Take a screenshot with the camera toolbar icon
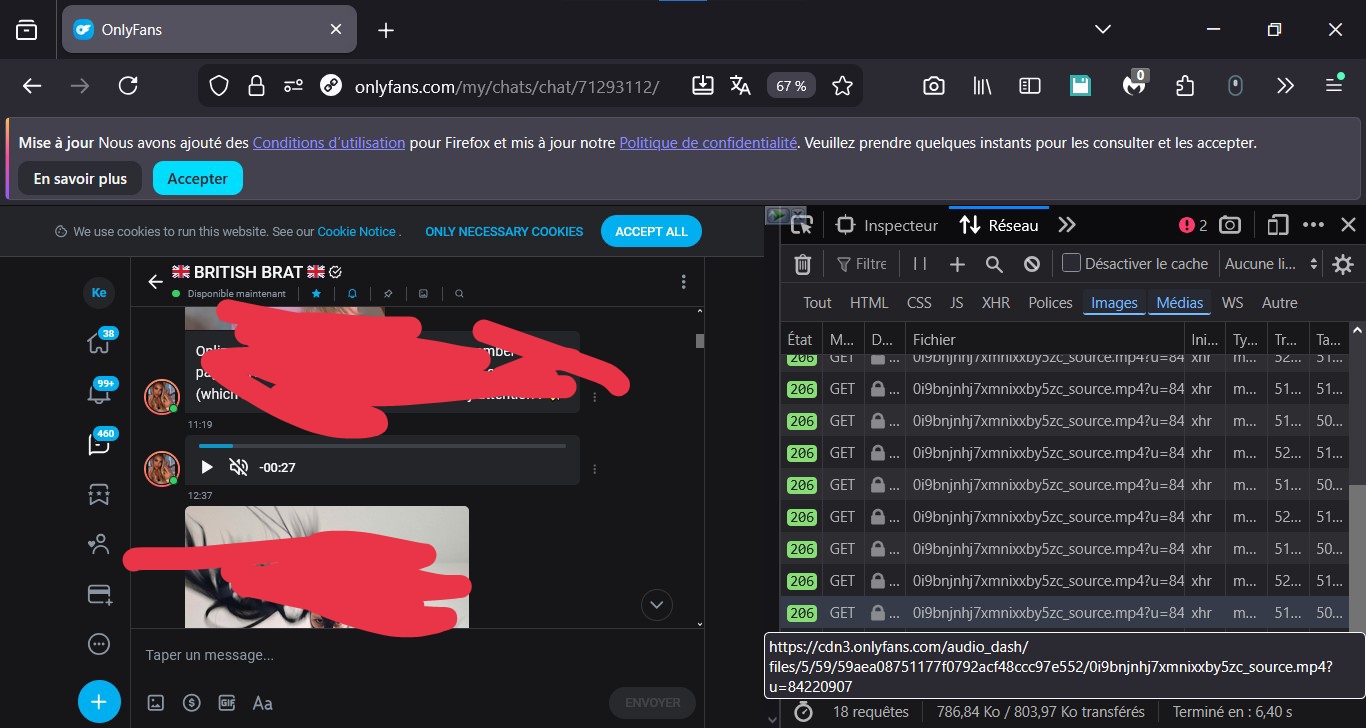Screen dimensions: 1366x728 [933, 86]
